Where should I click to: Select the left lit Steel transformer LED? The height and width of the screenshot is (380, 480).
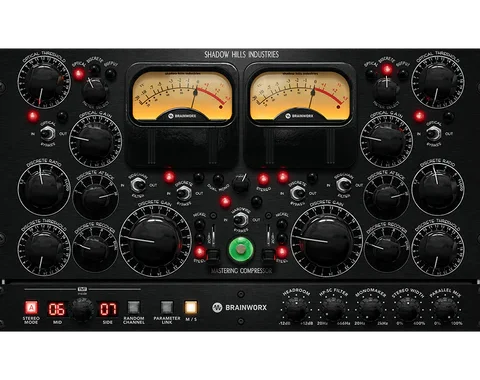(199, 252)
